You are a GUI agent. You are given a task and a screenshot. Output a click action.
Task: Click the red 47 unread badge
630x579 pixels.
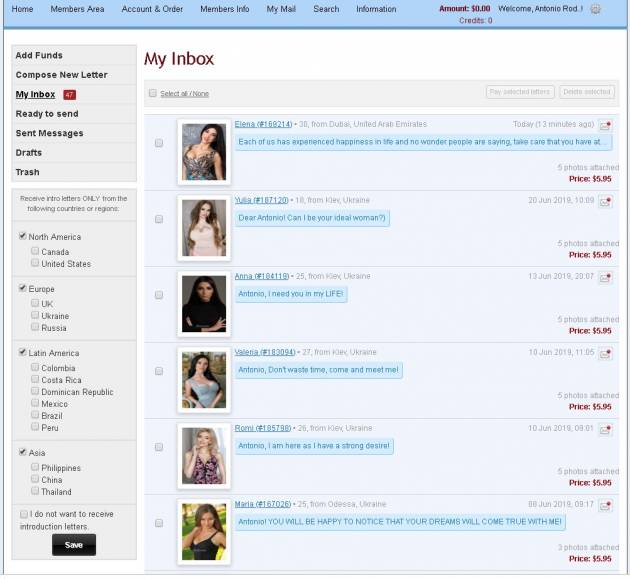coord(70,95)
